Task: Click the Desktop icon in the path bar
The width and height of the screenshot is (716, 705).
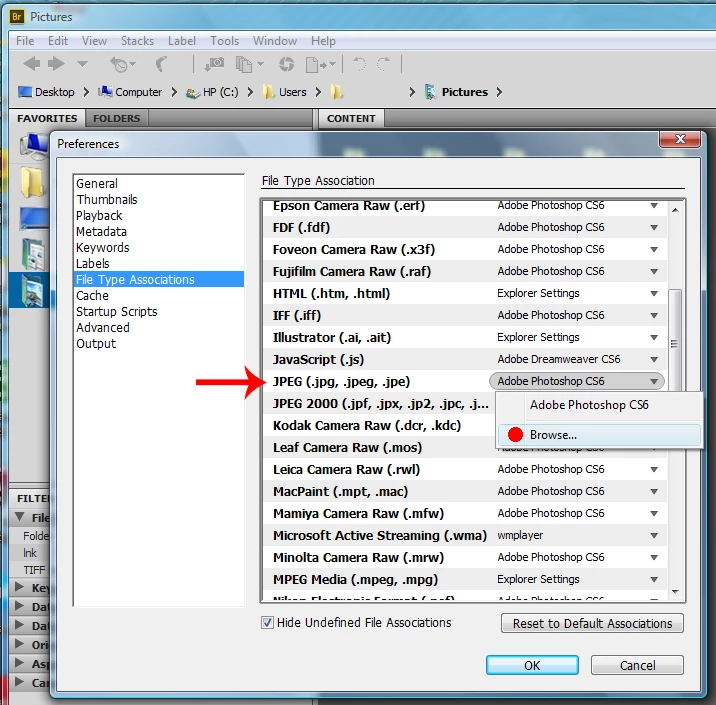Action: point(25,92)
